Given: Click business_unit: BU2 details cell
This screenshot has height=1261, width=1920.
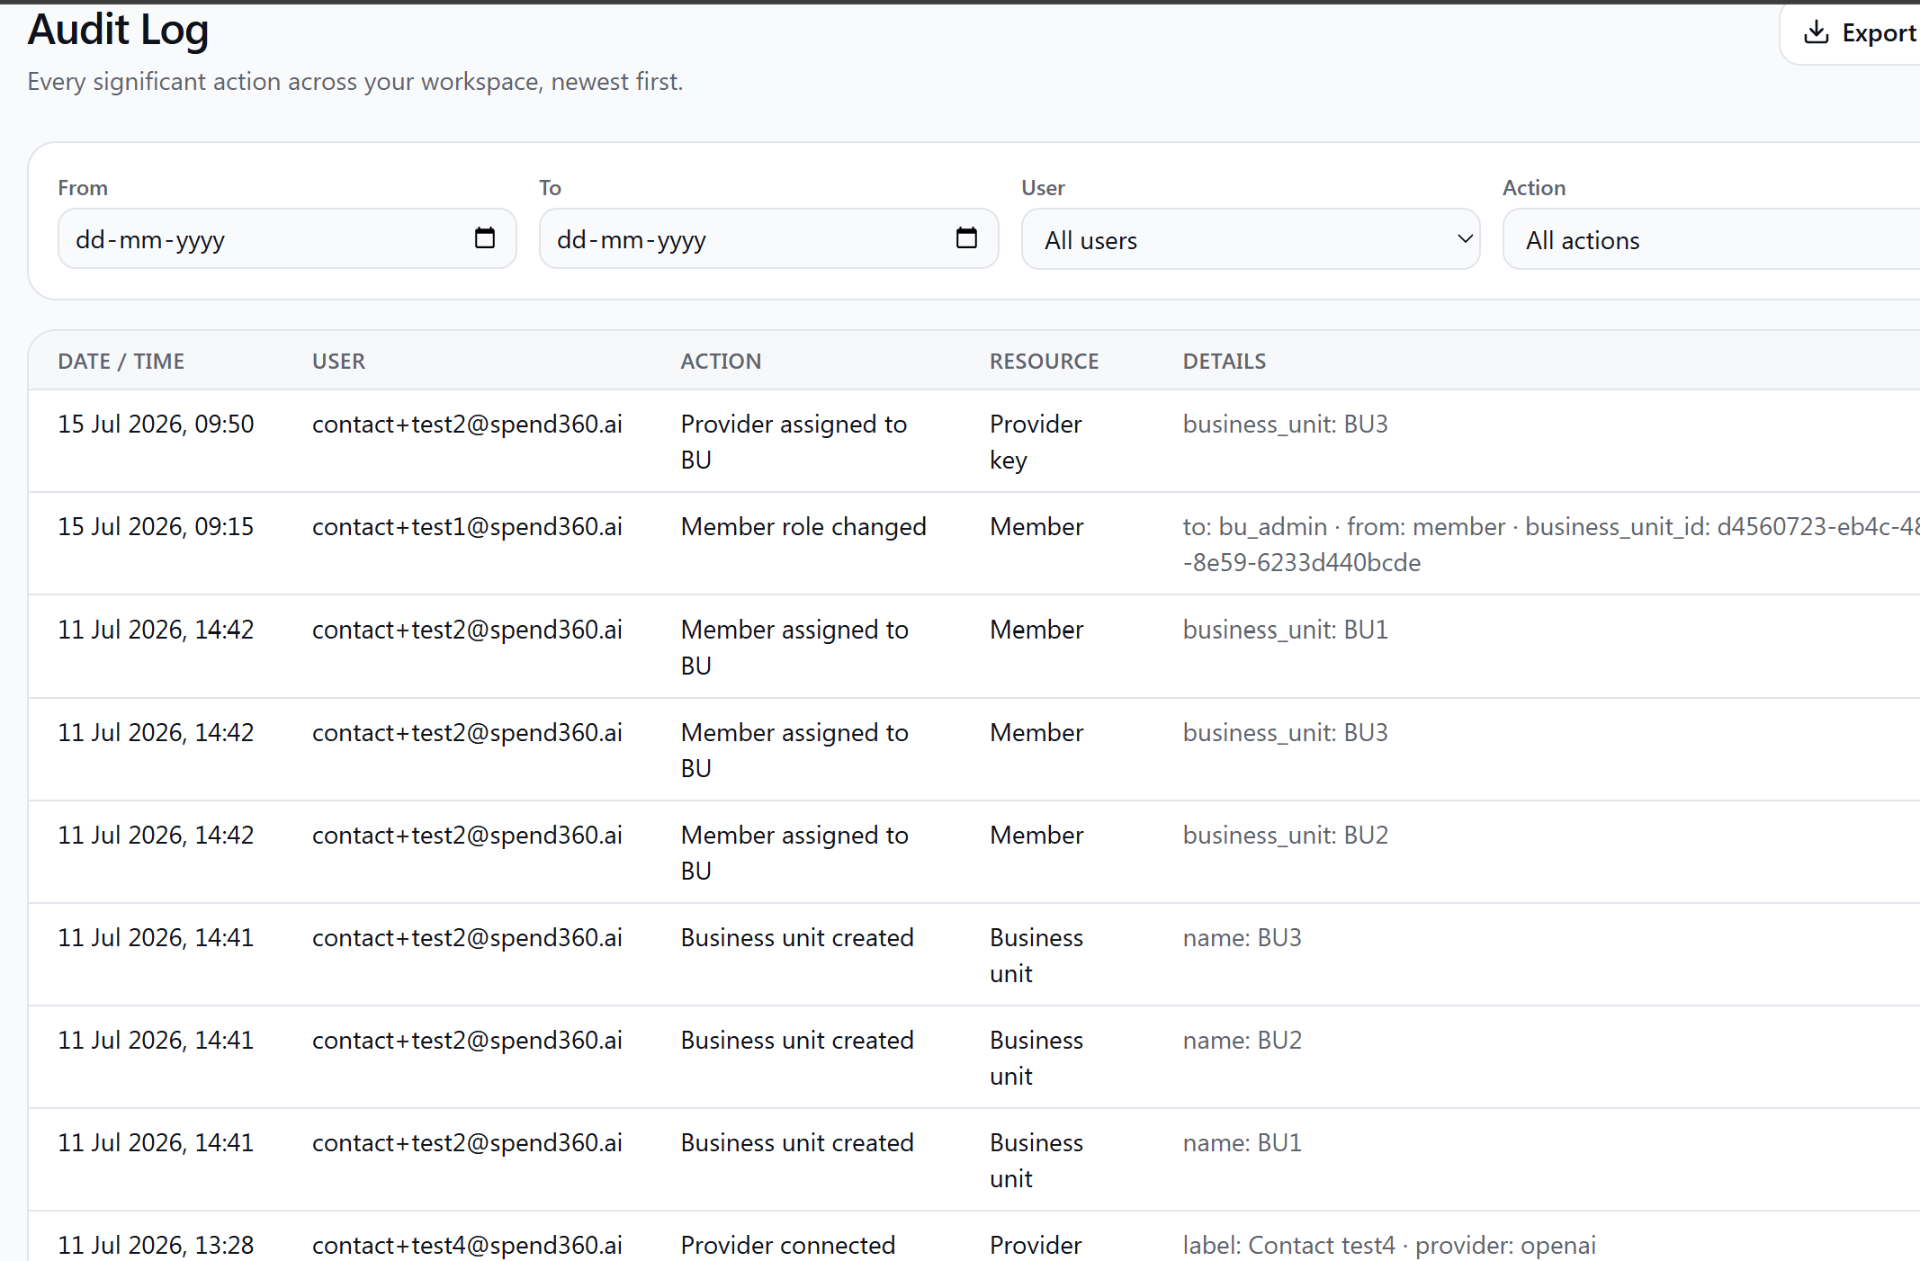Looking at the screenshot, I should click(1285, 835).
